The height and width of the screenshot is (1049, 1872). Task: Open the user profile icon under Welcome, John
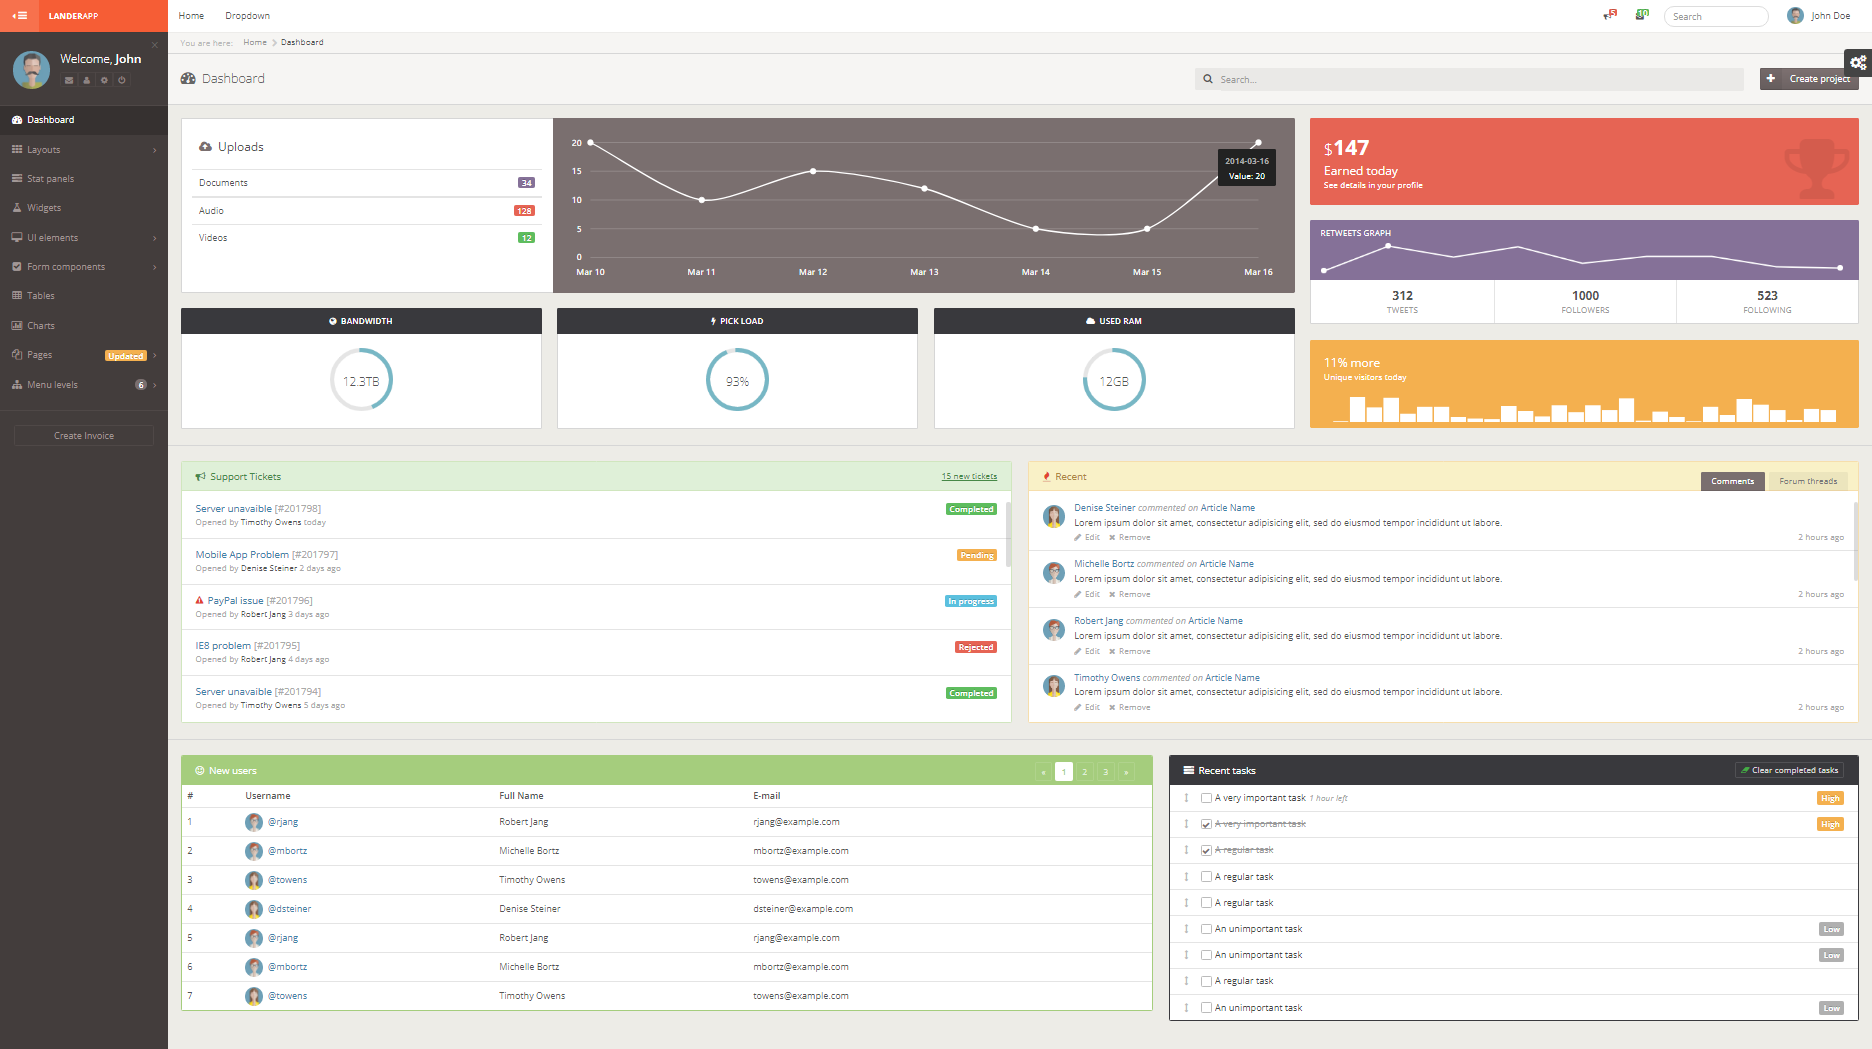click(86, 80)
